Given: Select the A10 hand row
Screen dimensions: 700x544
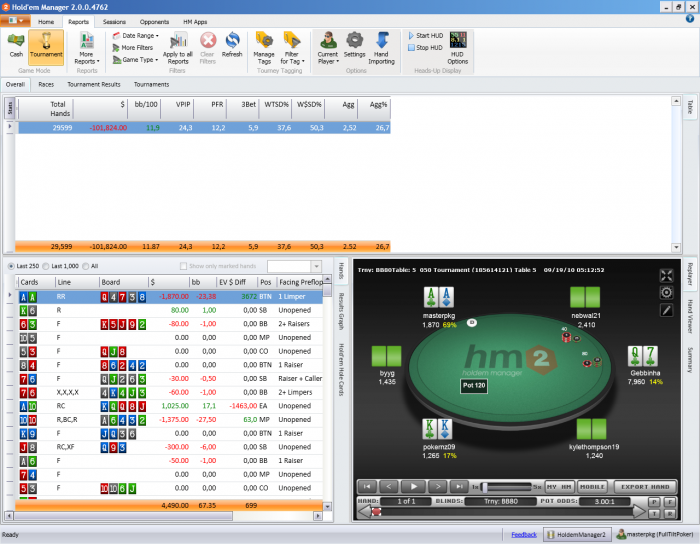Looking at the screenshot, I should [171, 406].
